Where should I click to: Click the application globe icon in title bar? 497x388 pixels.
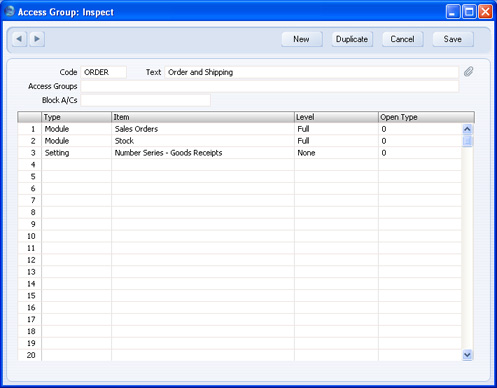point(9,11)
